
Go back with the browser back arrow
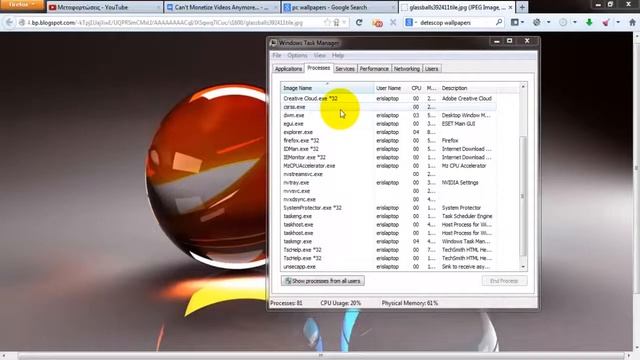[x=9, y=23]
